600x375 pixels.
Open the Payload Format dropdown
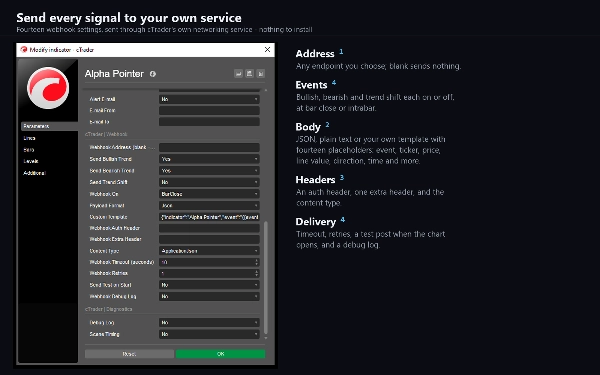209,205
